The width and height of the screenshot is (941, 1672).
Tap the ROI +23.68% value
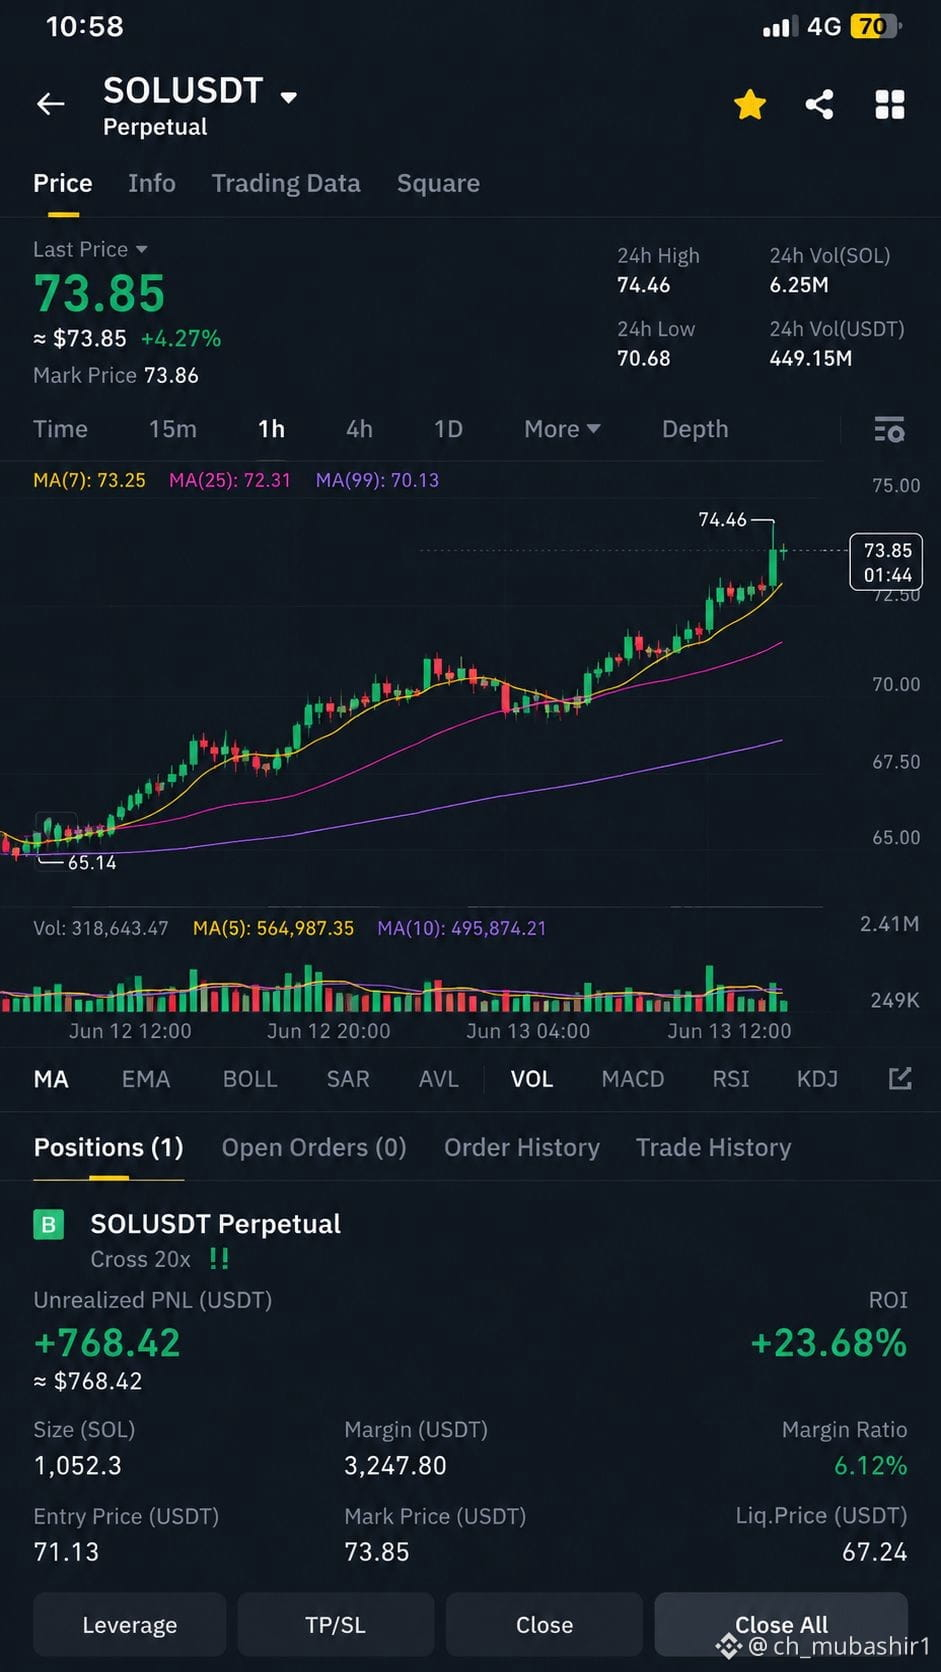click(829, 1342)
